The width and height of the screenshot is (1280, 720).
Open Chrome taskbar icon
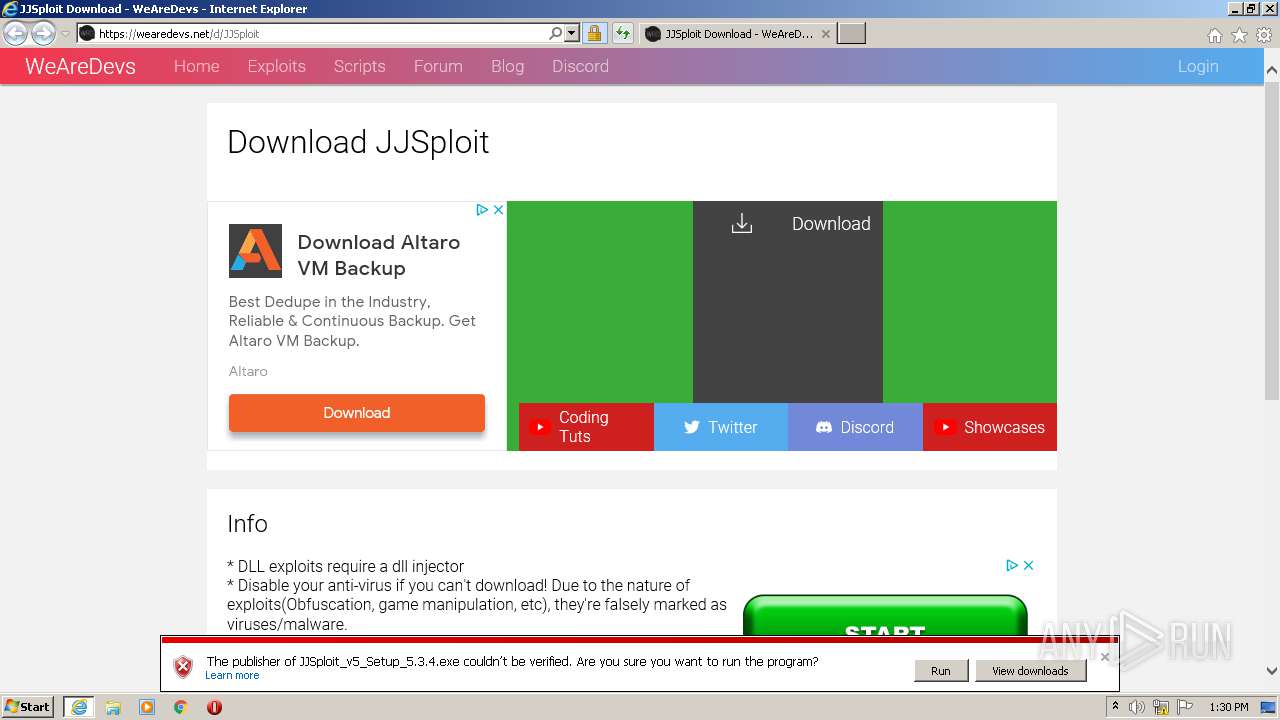[x=181, y=707]
